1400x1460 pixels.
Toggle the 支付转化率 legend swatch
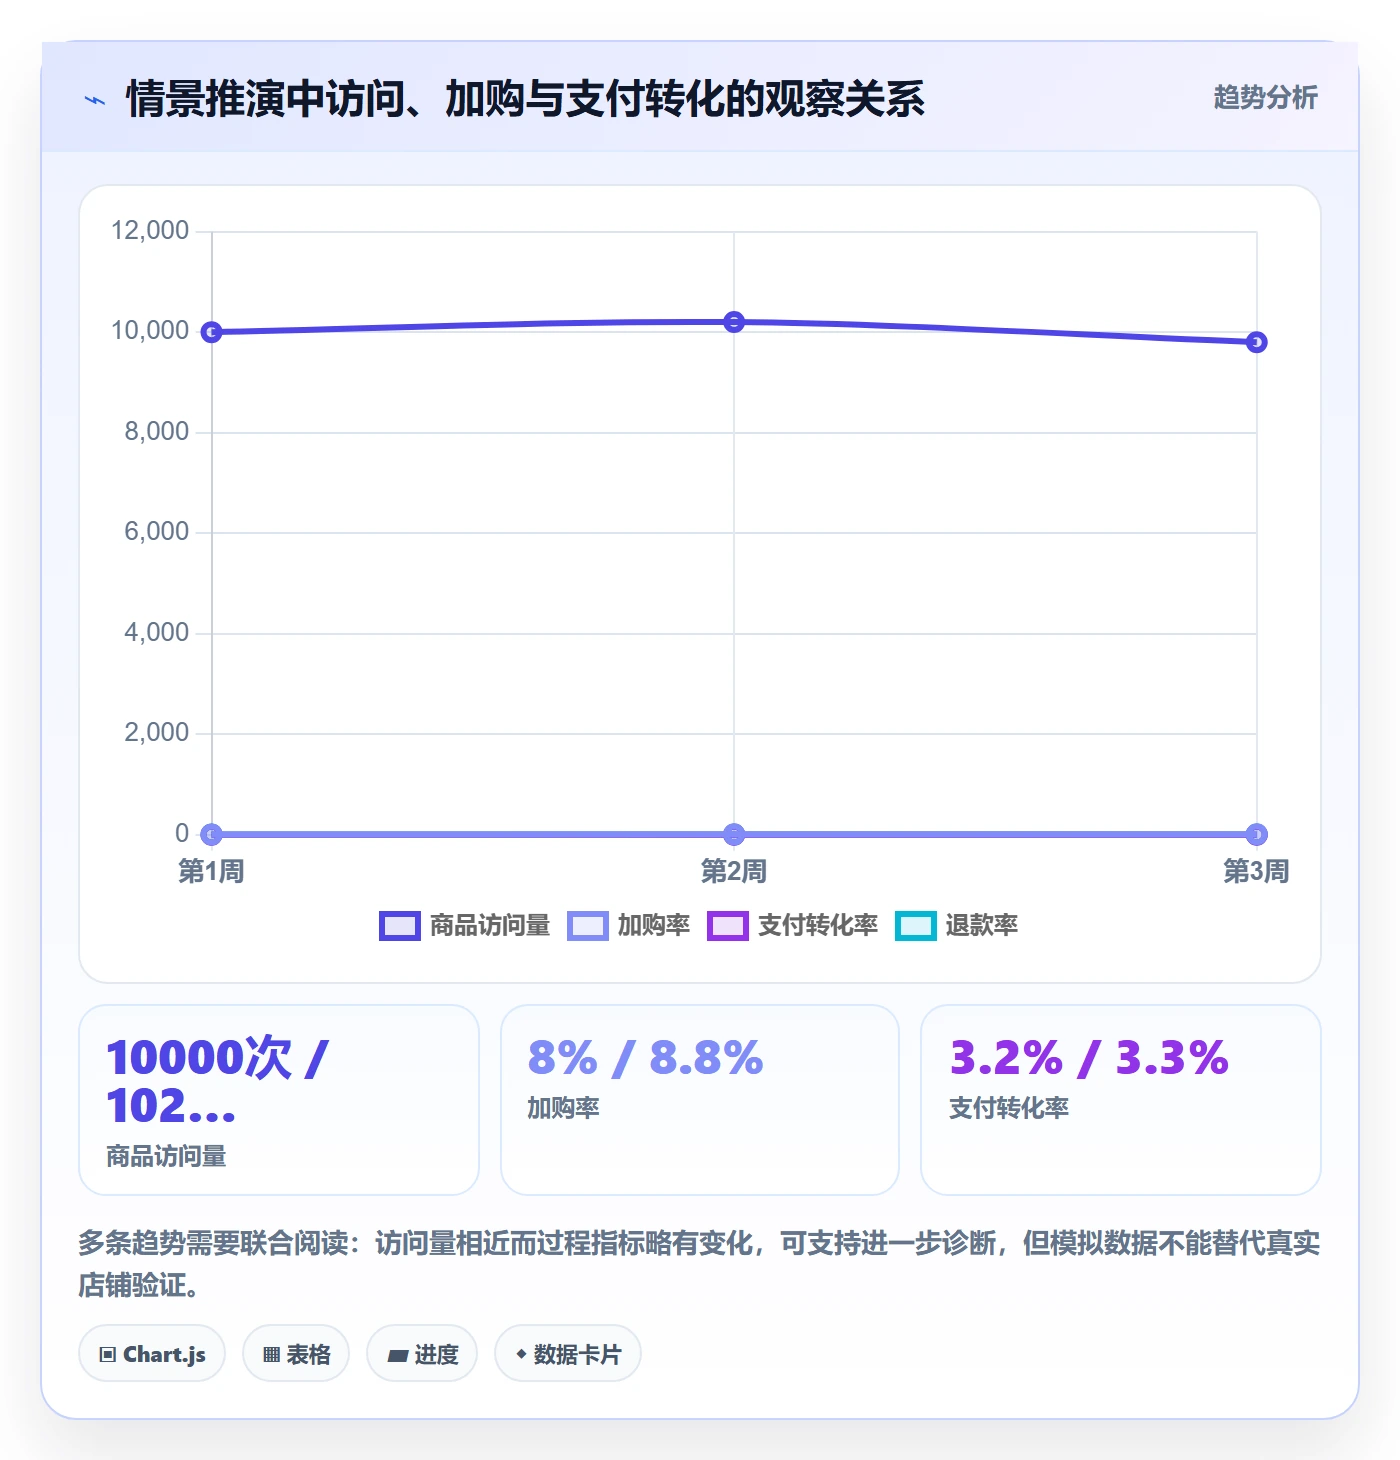tap(727, 926)
